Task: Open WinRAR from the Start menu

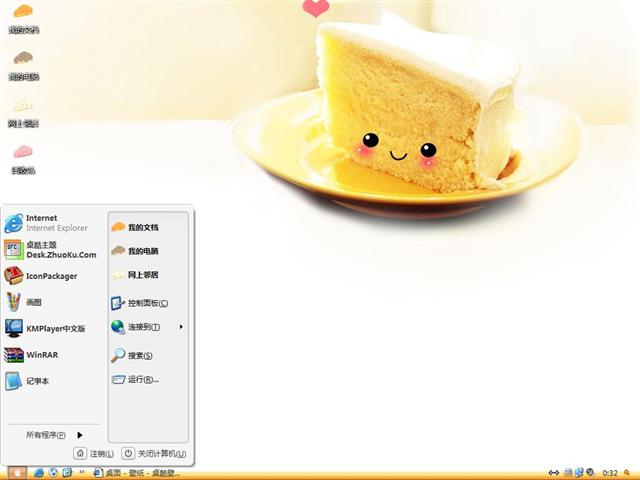Action: point(51,355)
